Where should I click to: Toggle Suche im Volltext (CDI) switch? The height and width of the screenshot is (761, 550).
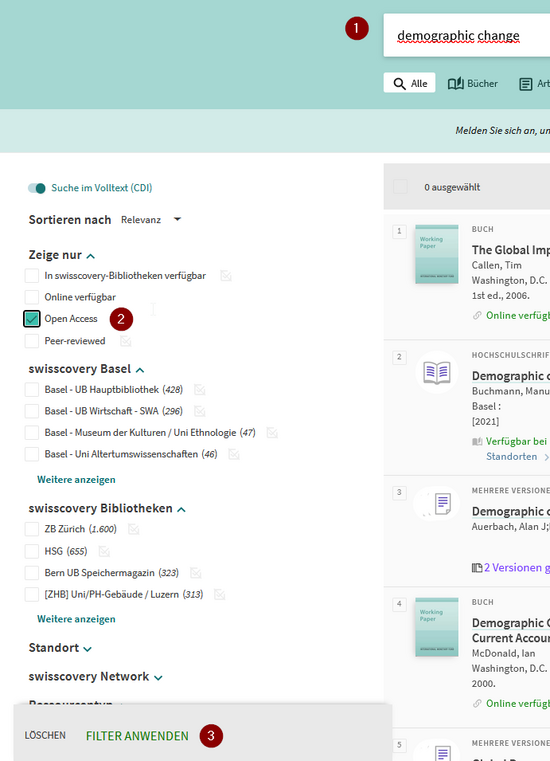(x=36, y=188)
